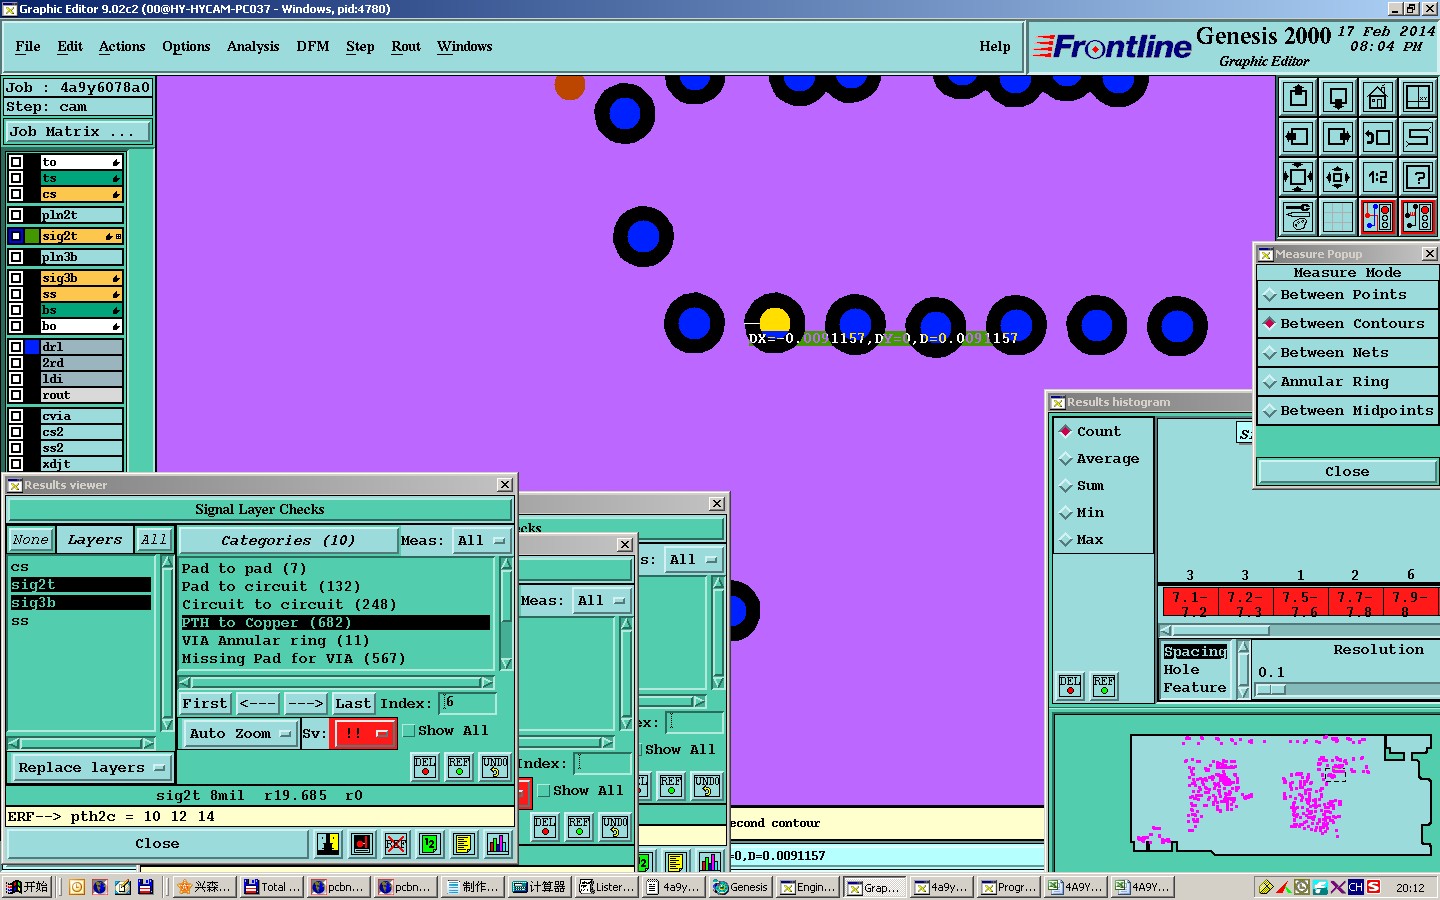Click DEL icon in Results histogram
1440x900 pixels.
[1070, 685]
